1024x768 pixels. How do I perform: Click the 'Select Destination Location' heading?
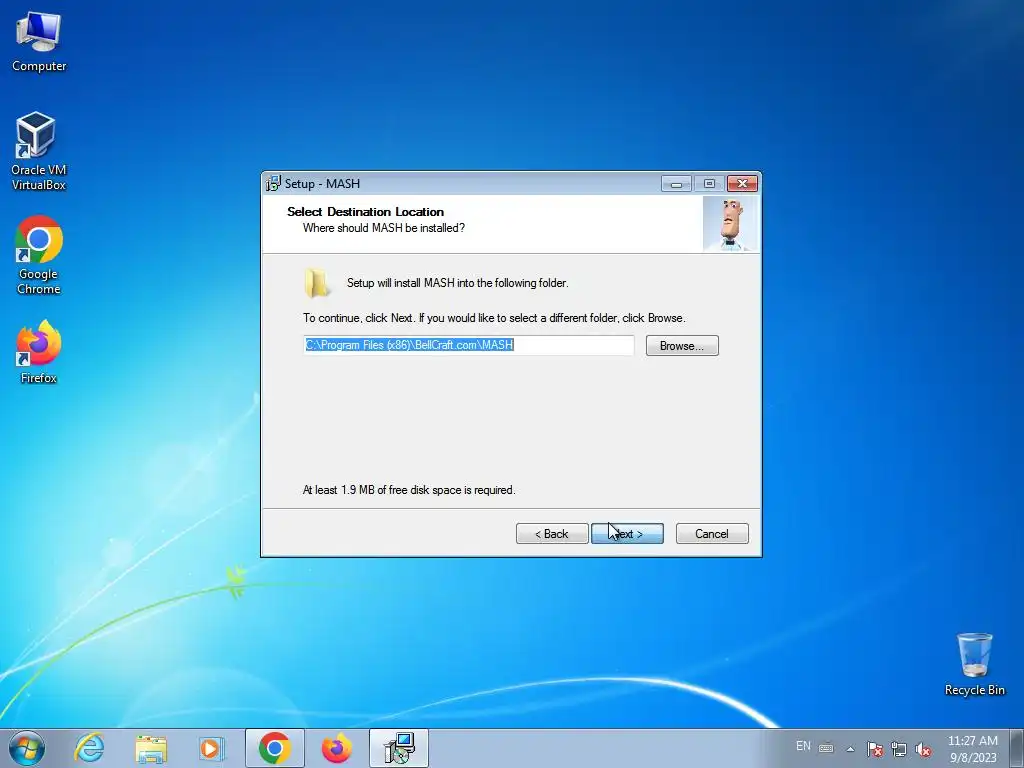[365, 212]
